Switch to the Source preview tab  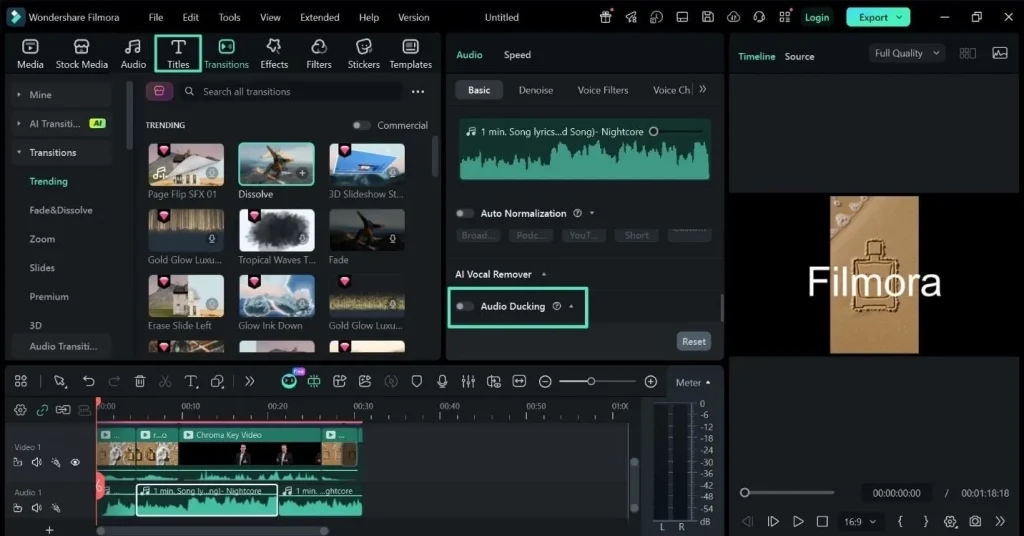click(x=799, y=57)
